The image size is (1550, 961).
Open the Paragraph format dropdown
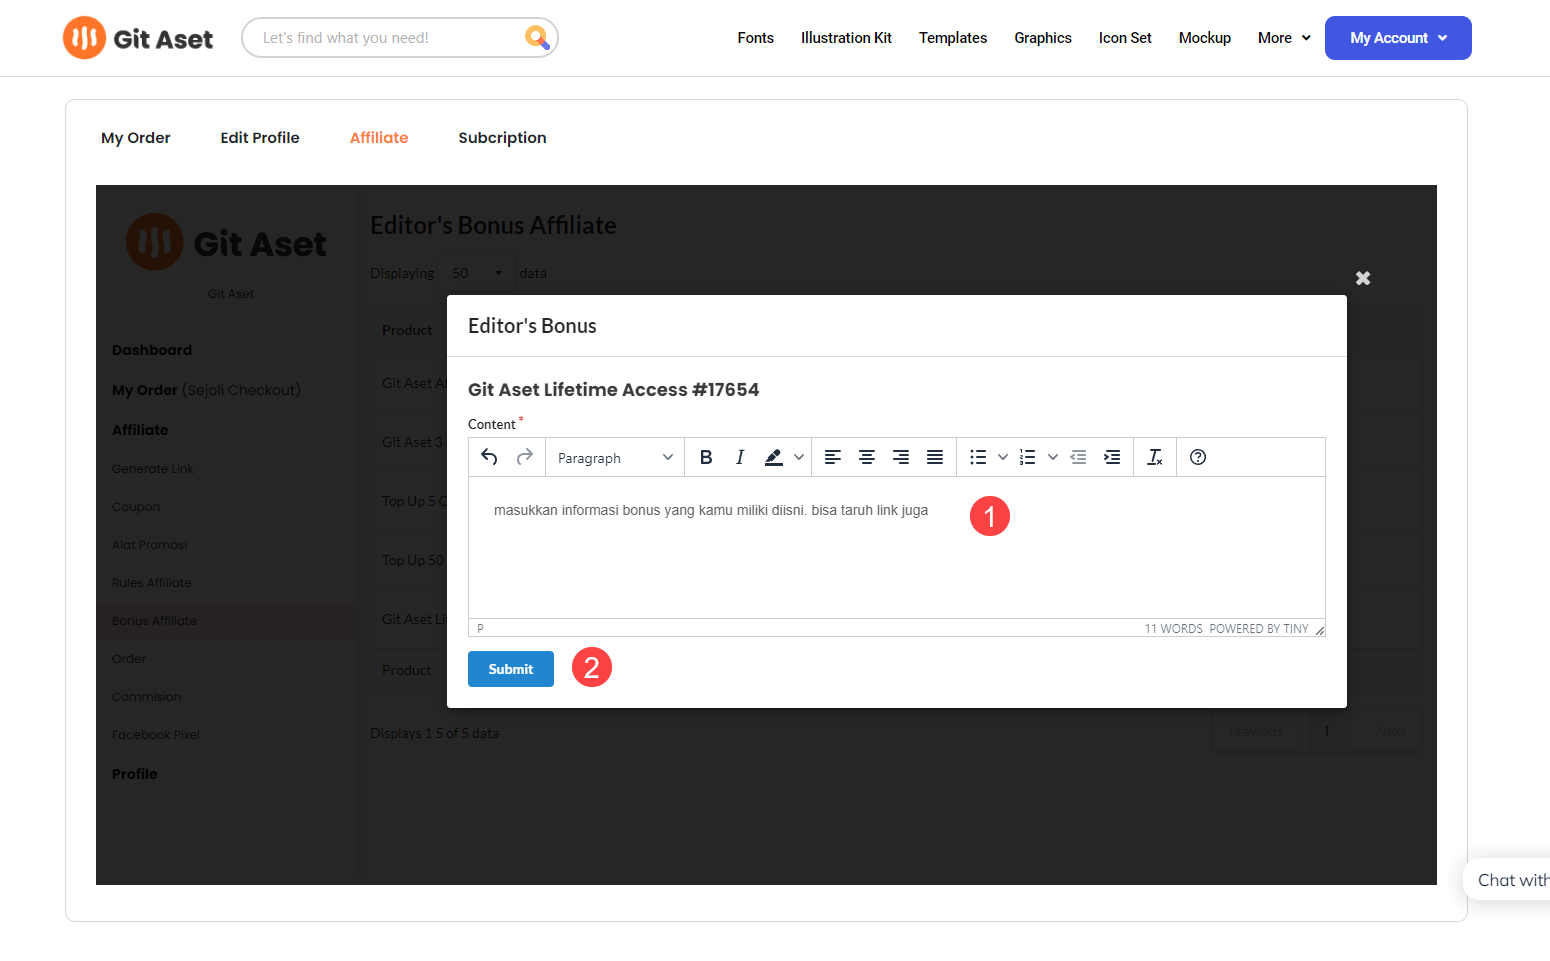click(615, 457)
